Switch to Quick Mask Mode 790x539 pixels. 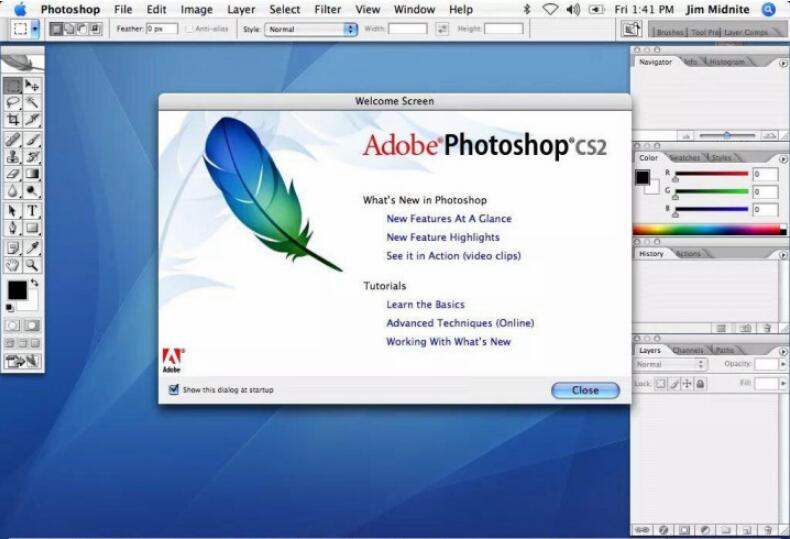pyautogui.click(x=32, y=325)
